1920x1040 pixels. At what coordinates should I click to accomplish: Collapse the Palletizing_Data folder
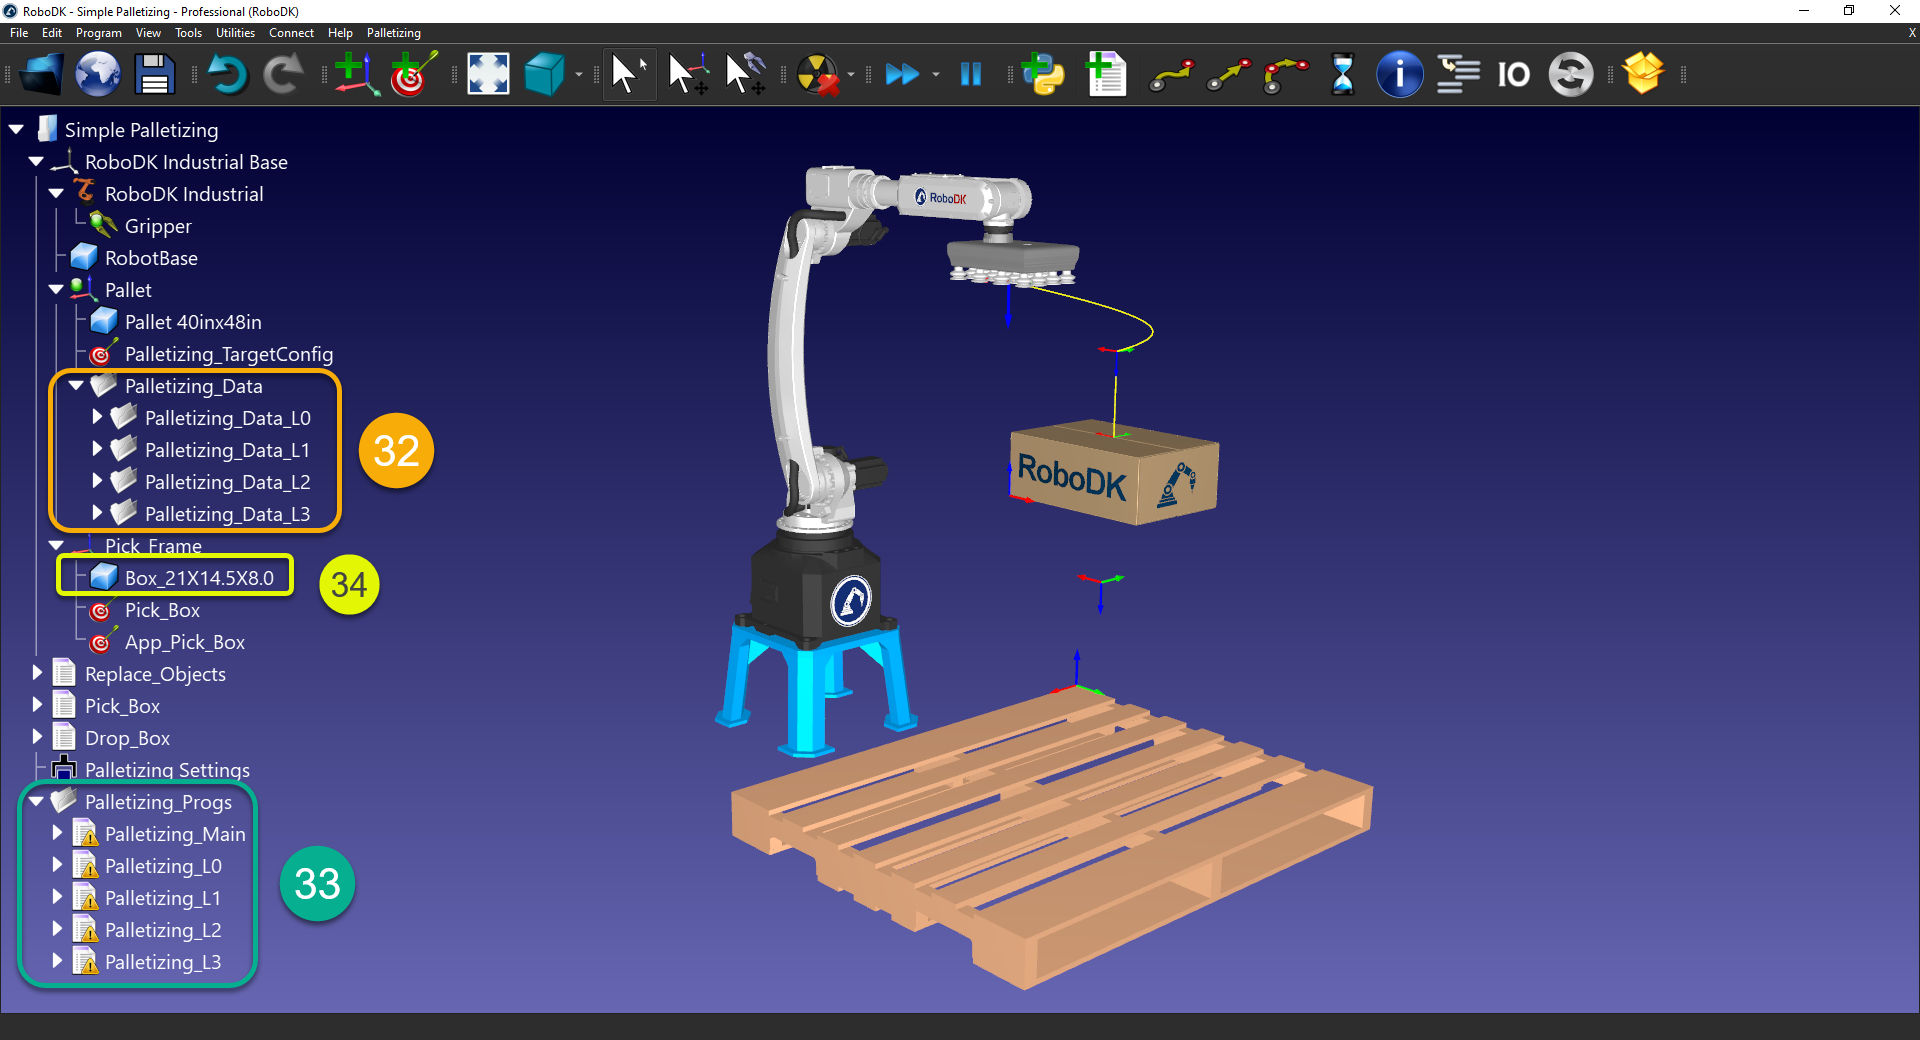tap(75, 386)
